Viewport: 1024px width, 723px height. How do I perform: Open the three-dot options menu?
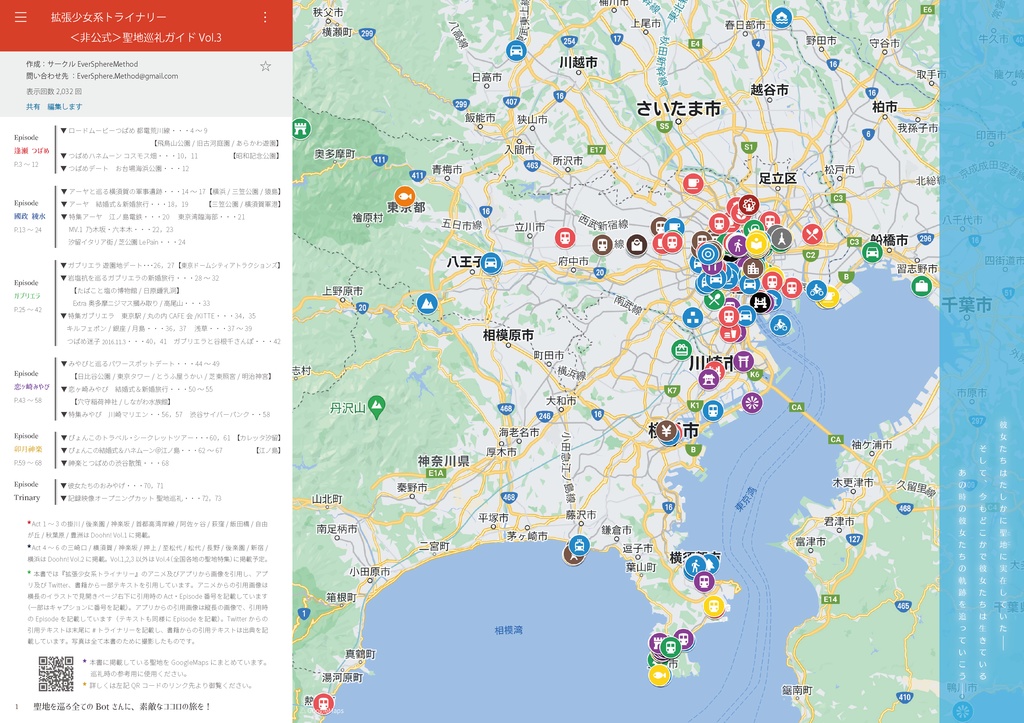coord(264,17)
